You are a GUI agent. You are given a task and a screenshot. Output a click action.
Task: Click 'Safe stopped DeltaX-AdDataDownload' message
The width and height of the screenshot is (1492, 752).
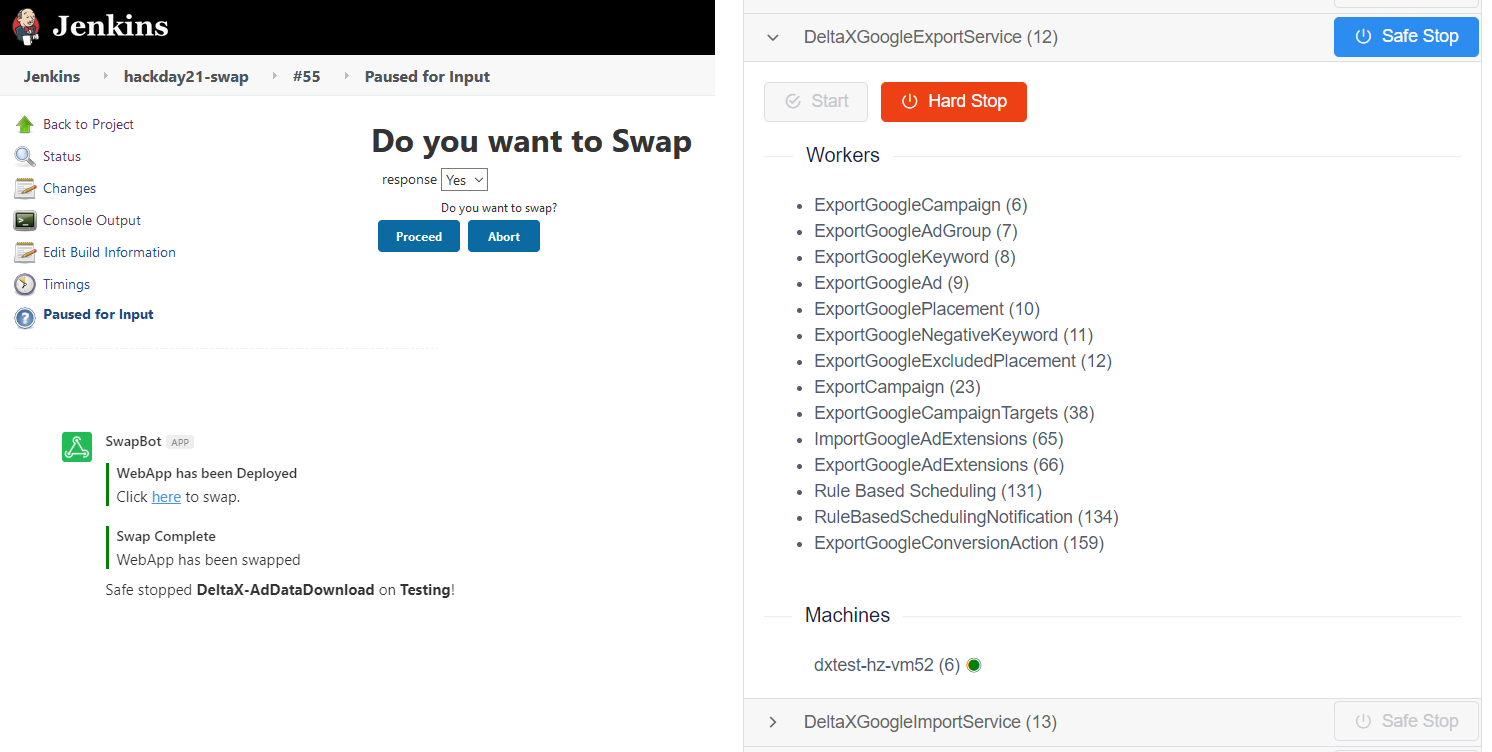point(280,590)
